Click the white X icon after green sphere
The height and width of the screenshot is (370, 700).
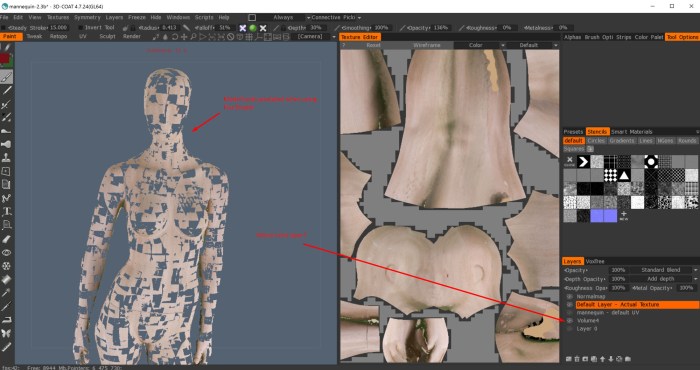click(263, 28)
